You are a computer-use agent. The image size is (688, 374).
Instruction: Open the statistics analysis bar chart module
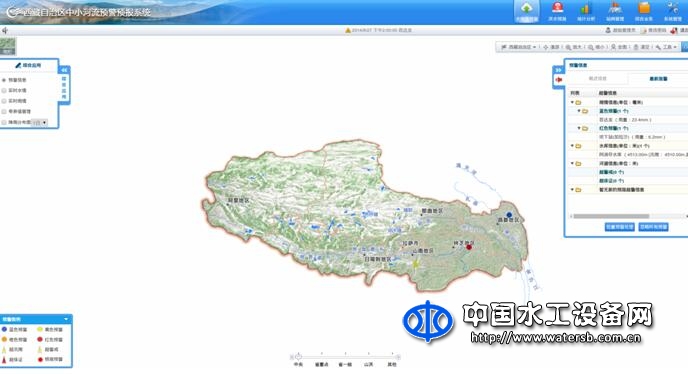click(x=585, y=11)
